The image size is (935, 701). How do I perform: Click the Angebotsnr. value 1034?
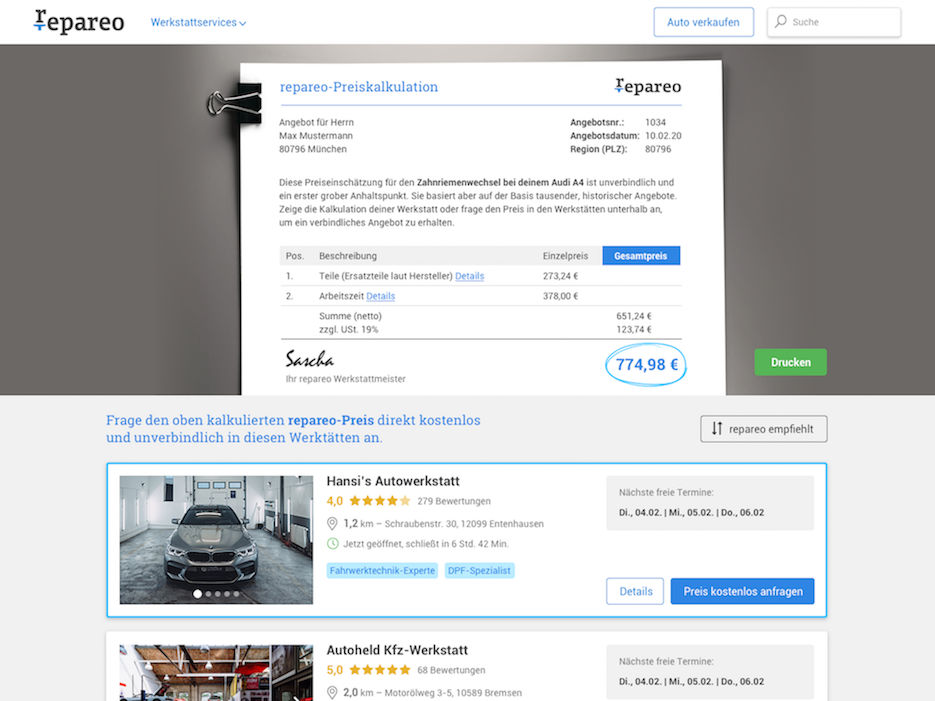click(x=655, y=122)
